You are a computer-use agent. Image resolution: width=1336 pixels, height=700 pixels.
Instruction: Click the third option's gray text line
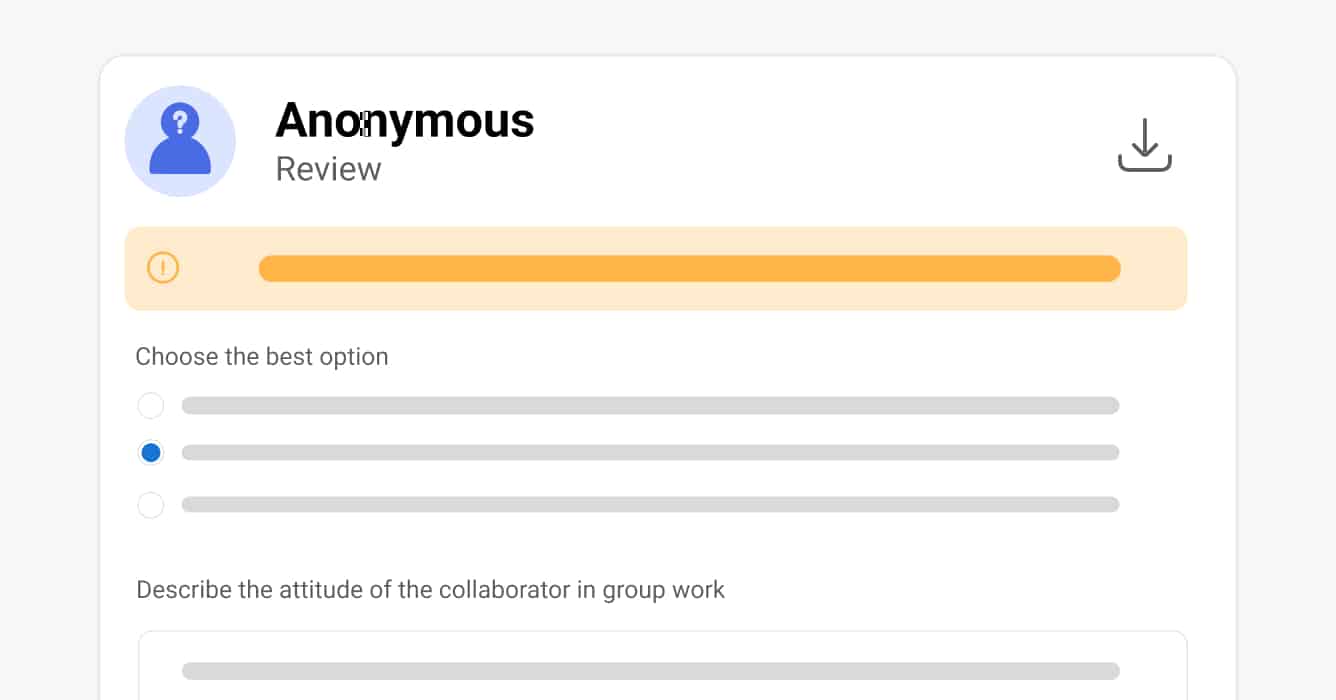650,505
